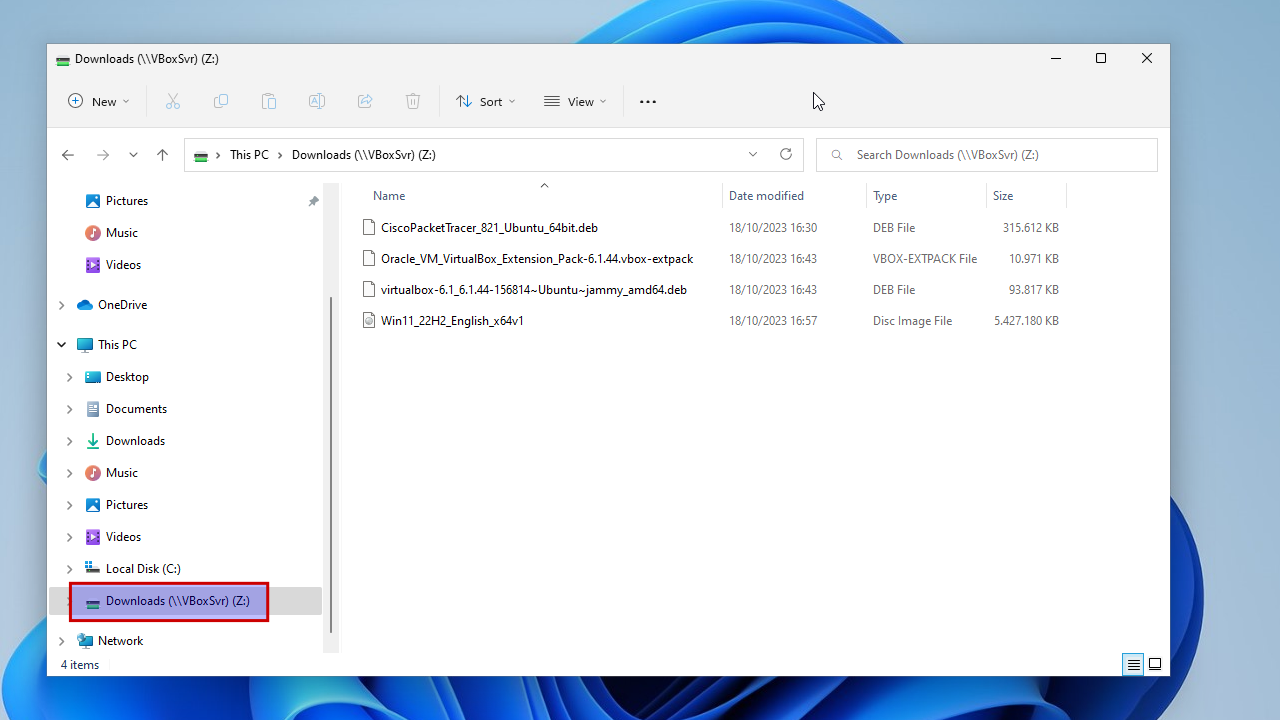This screenshot has height=720, width=1280.
Task: Click the 4 items status text
Action: (x=80, y=665)
